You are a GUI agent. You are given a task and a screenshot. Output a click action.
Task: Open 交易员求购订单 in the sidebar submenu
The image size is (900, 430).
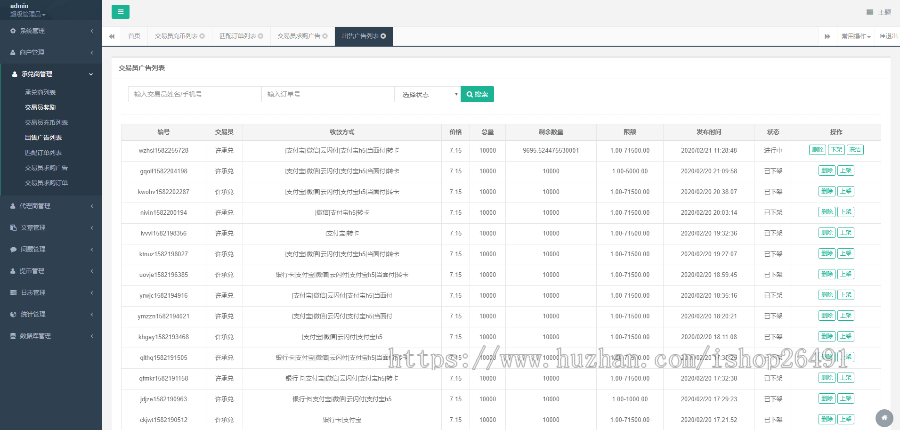tap(46, 183)
